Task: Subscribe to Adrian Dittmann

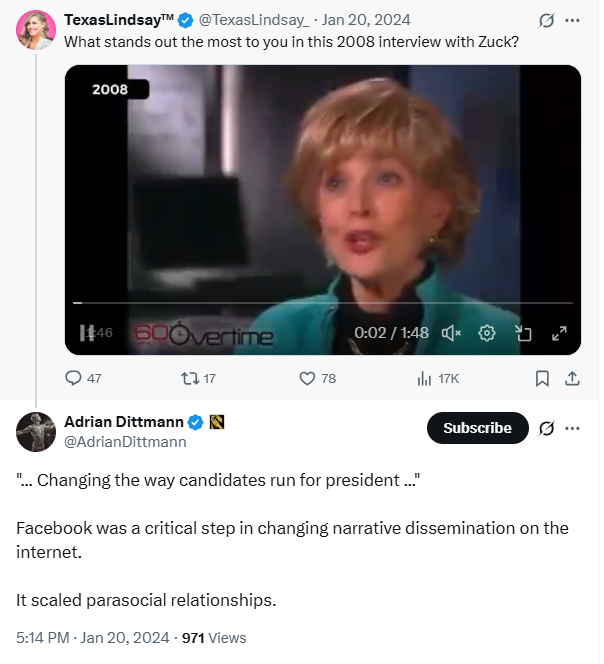Action: [477, 428]
